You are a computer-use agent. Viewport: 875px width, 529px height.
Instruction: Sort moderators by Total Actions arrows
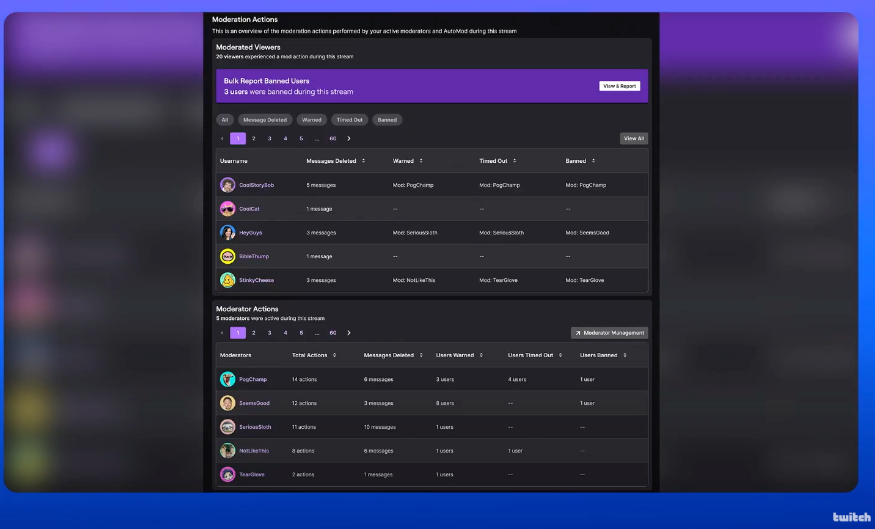coord(334,355)
